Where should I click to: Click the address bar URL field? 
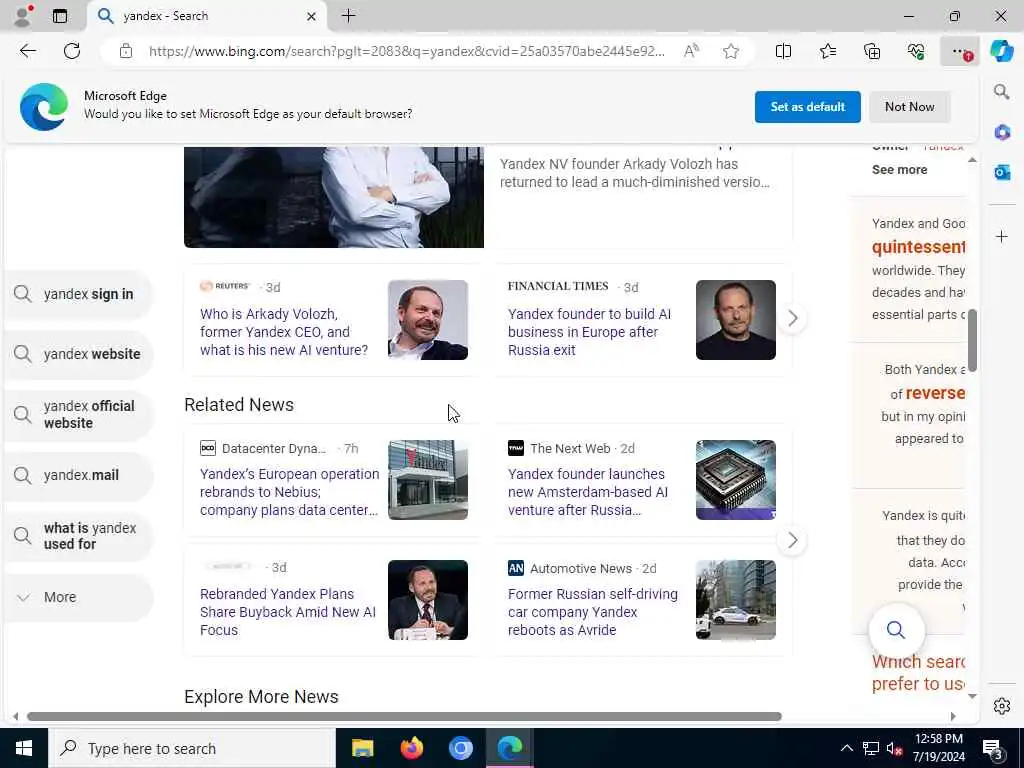point(406,51)
